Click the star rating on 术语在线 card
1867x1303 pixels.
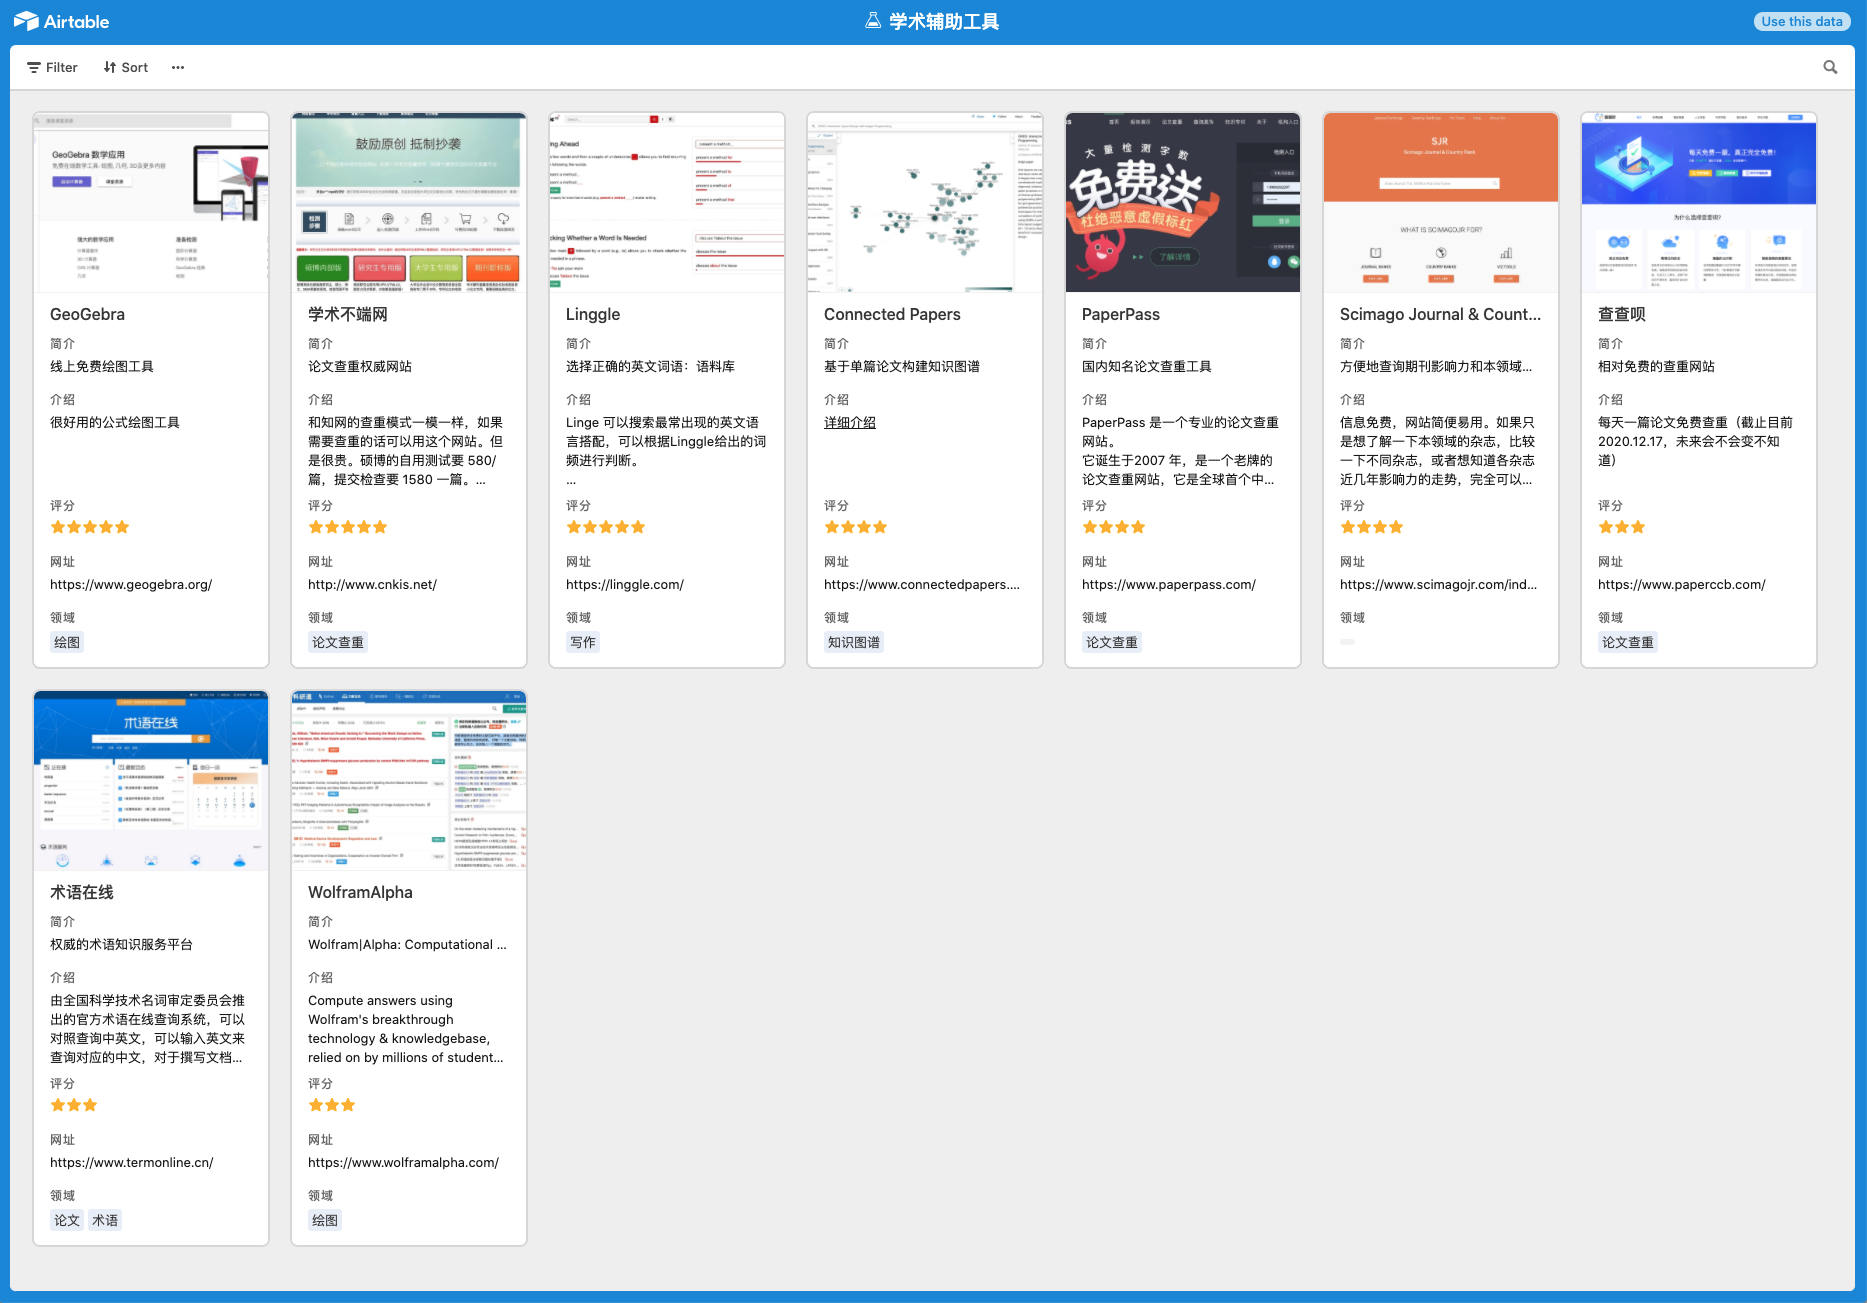coord(74,1105)
